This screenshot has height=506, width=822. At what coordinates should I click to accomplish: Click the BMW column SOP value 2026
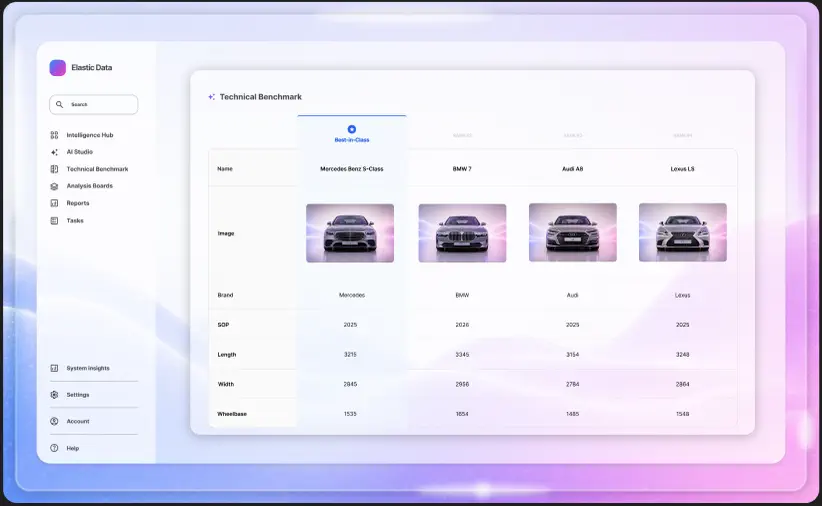(x=462, y=325)
